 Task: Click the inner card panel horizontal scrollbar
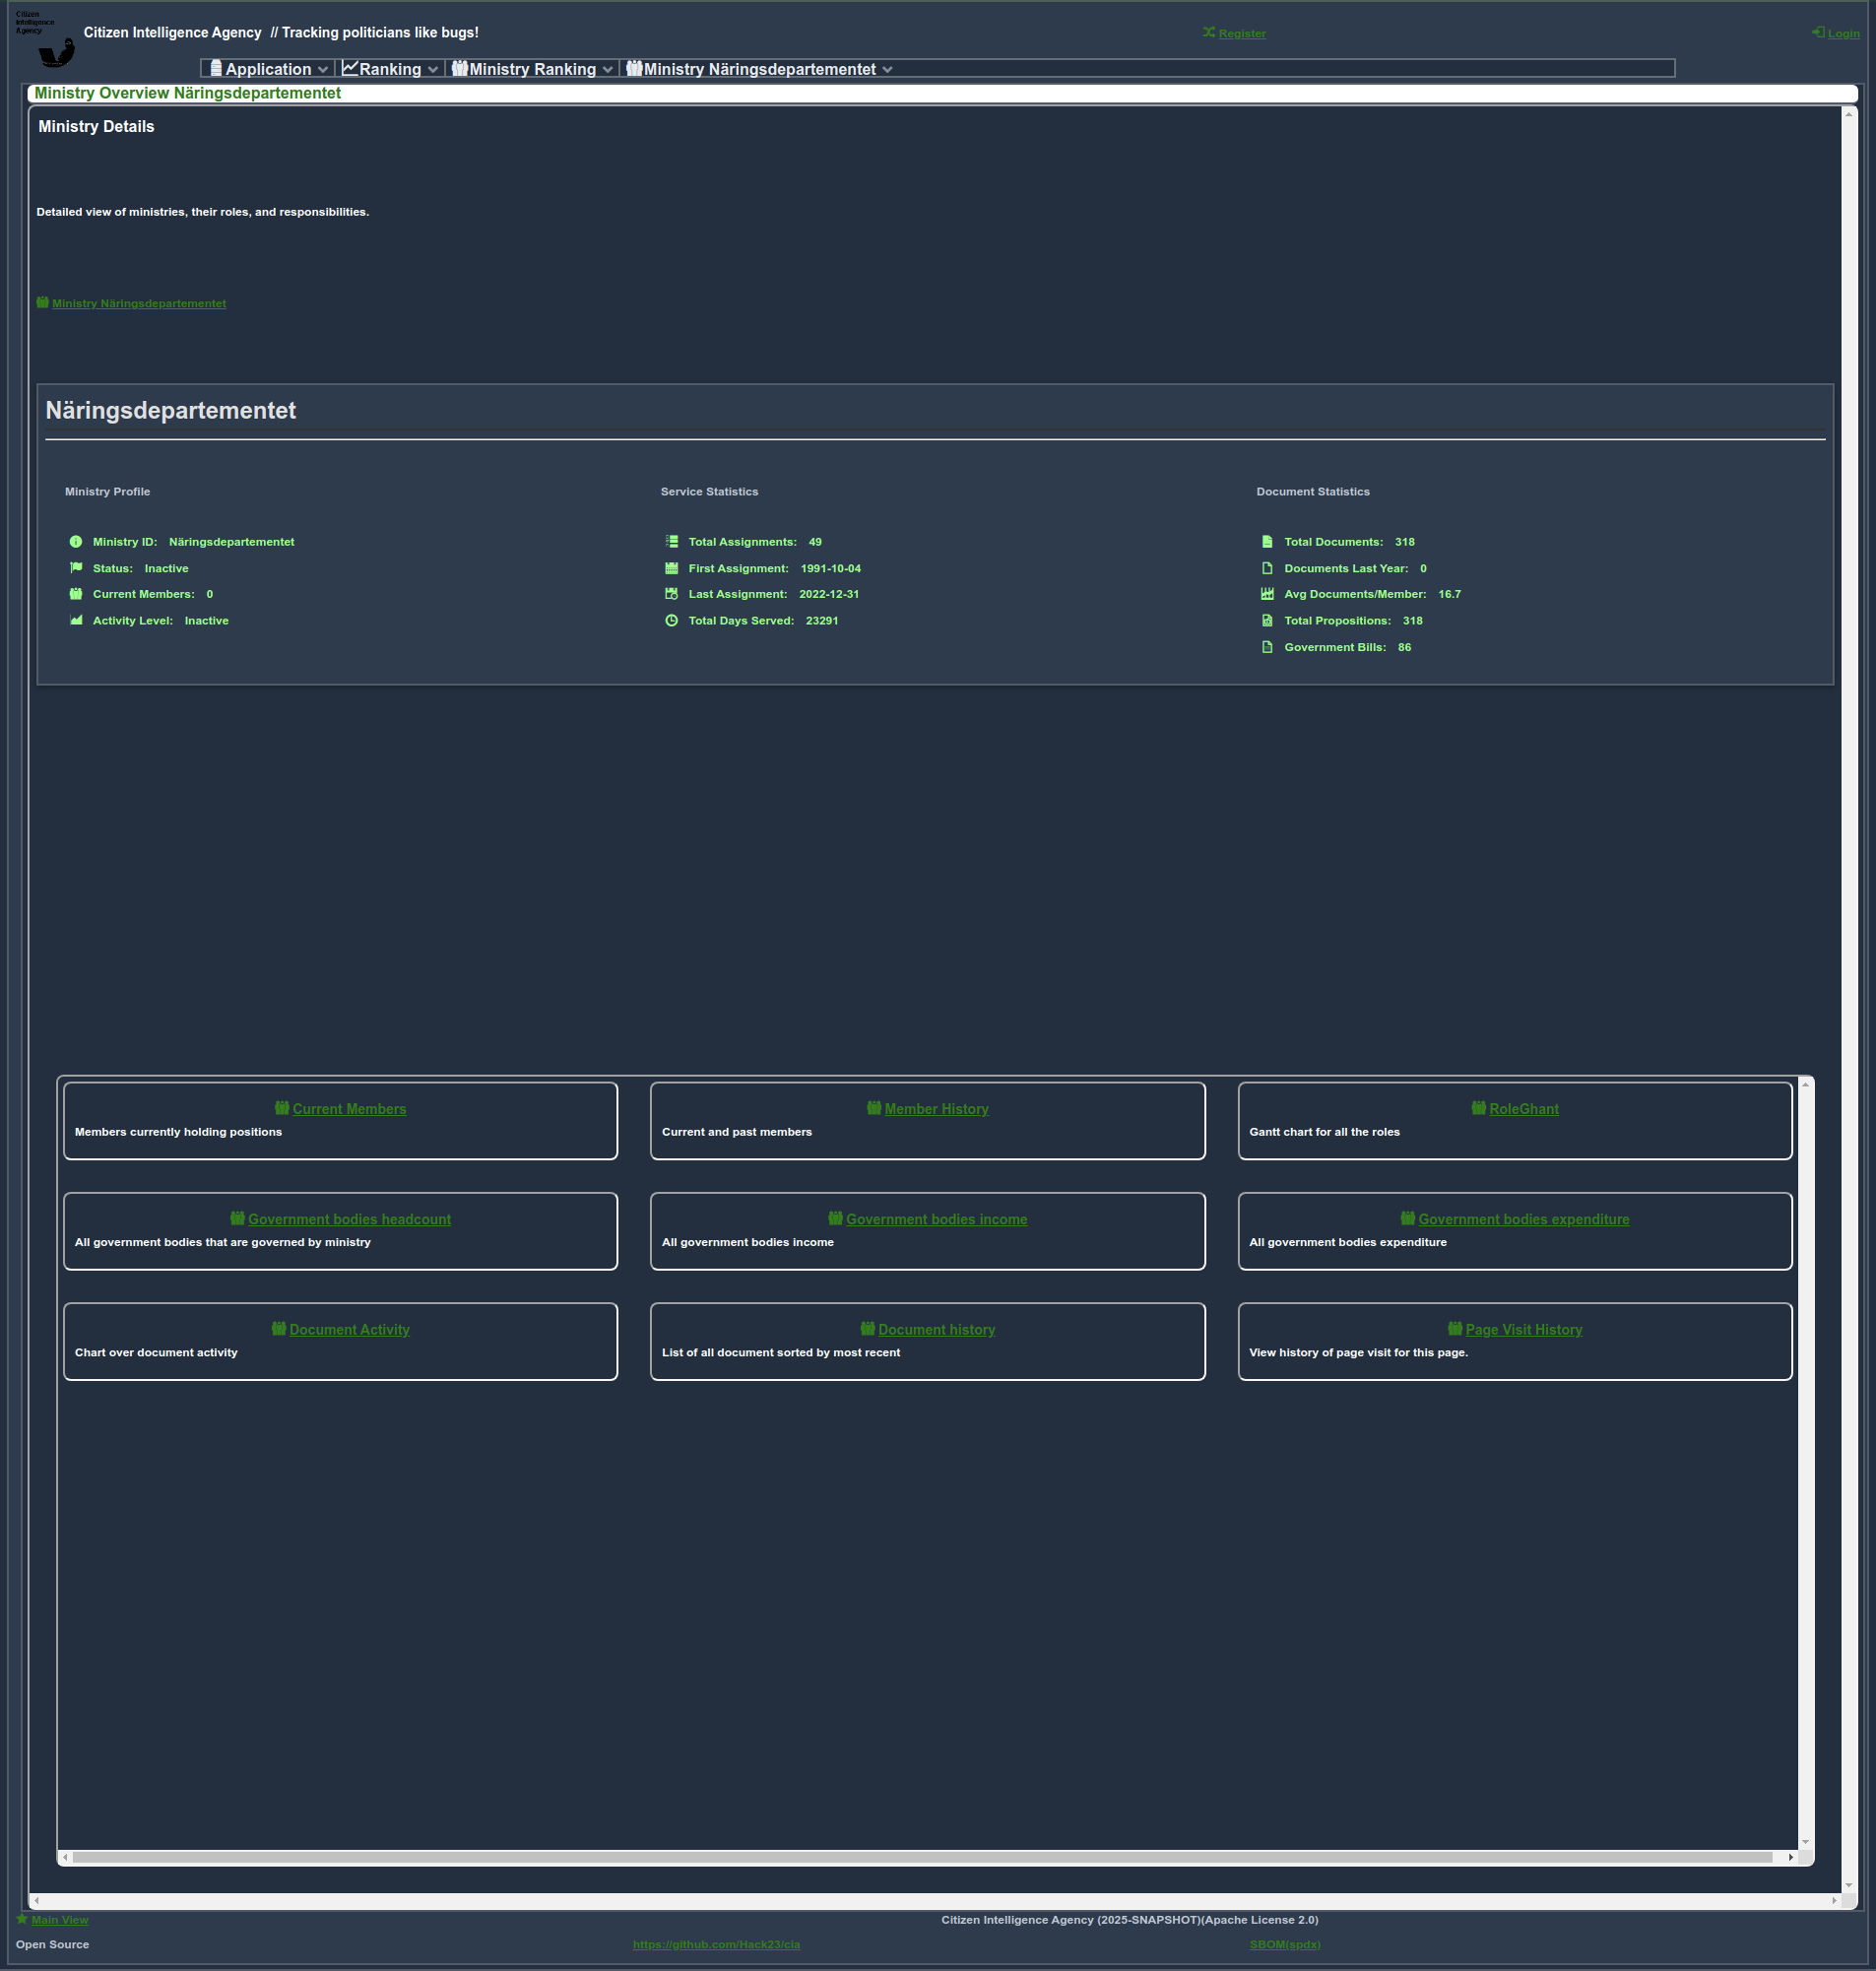coord(921,1857)
